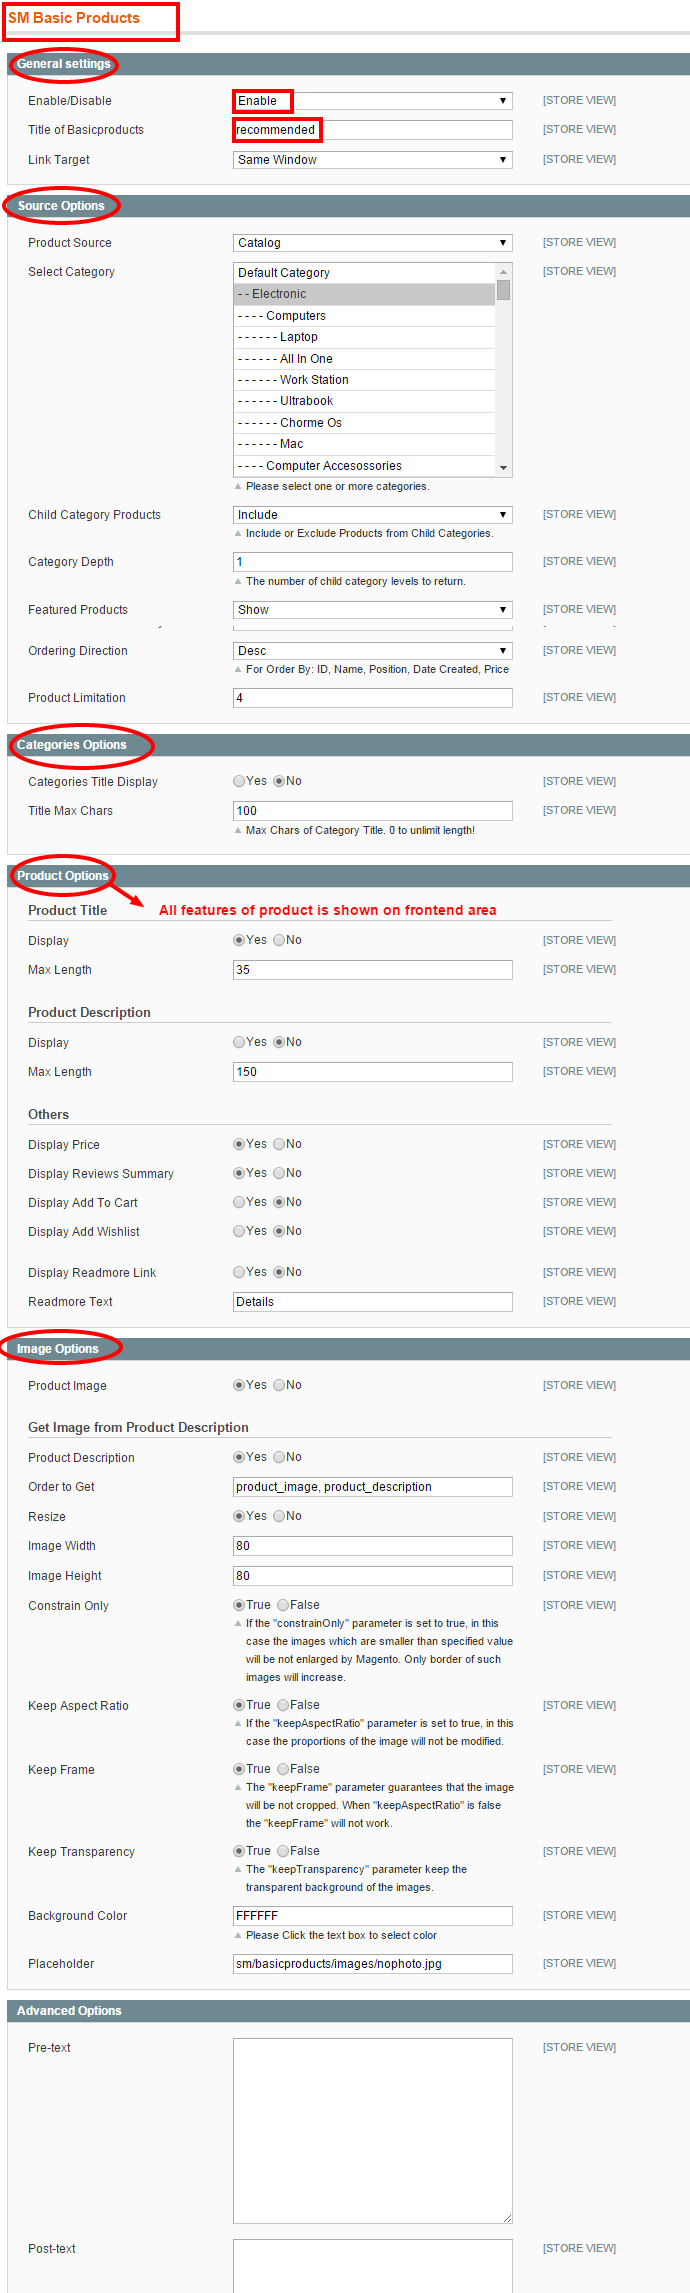The width and height of the screenshot is (690, 2293).
Task: Select Computers in category list
Action: click(x=364, y=316)
